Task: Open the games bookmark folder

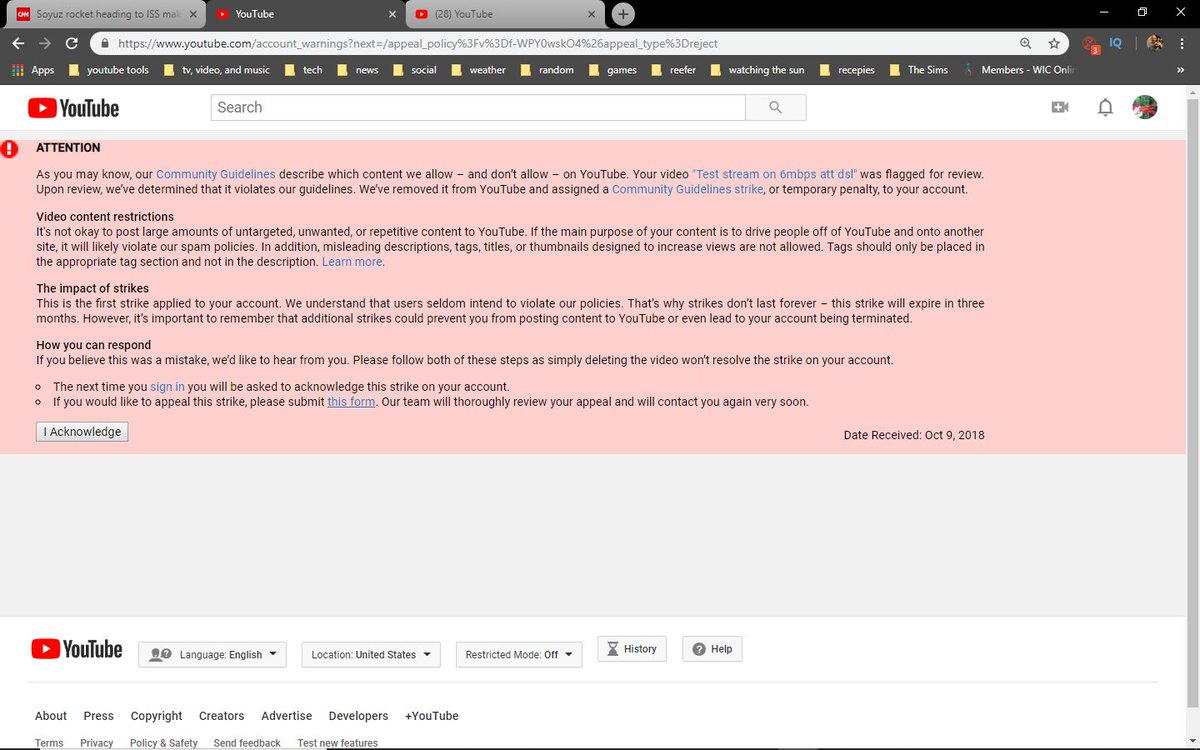Action: (612, 70)
